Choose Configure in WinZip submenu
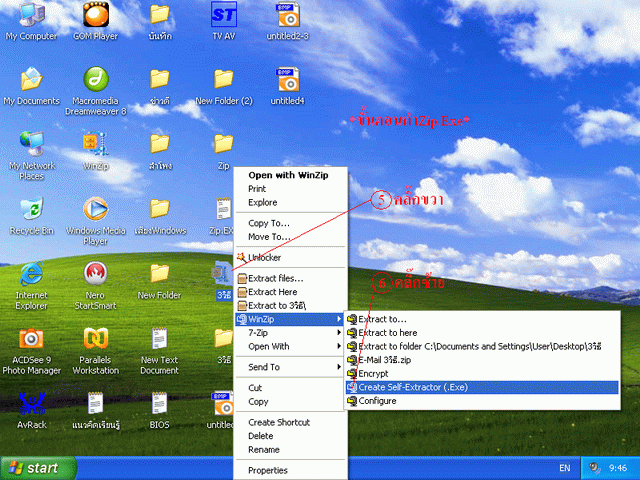 pyautogui.click(x=482, y=401)
